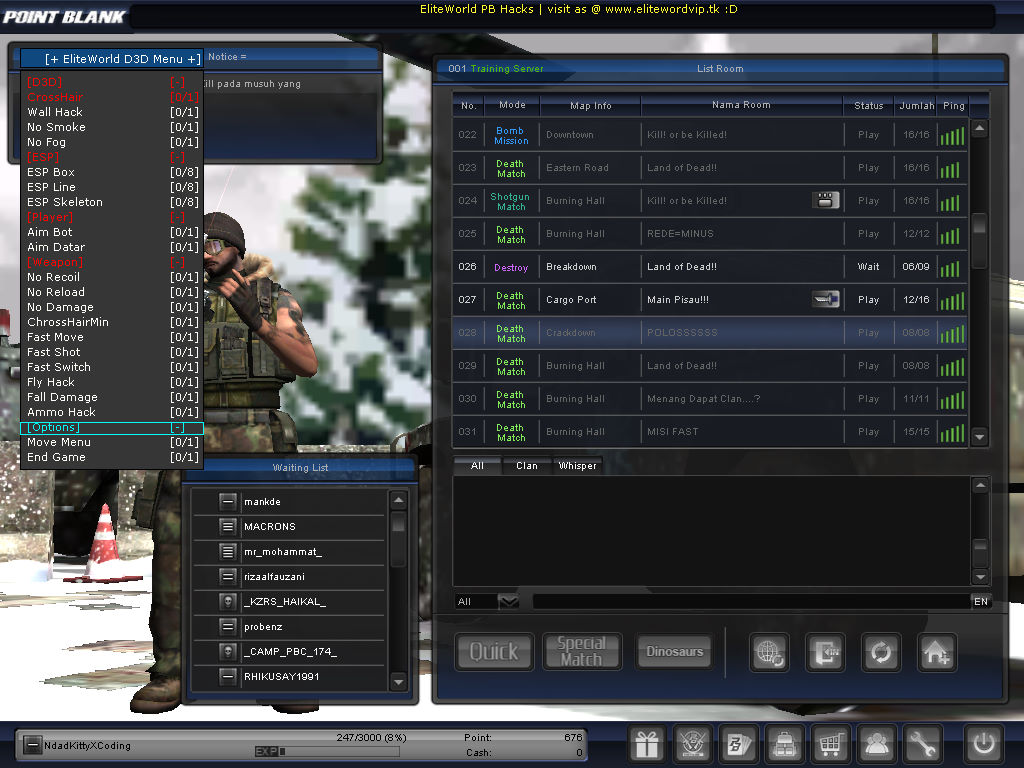Open the wrench settings icon on the taskbar
Image resolution: width=1024 pixels, height=768 pixels.
point(922,744)
